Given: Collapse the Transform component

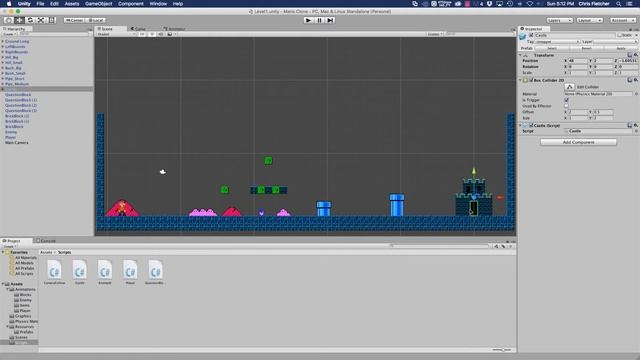Looking at the screenshot, I should coord(520,55).
